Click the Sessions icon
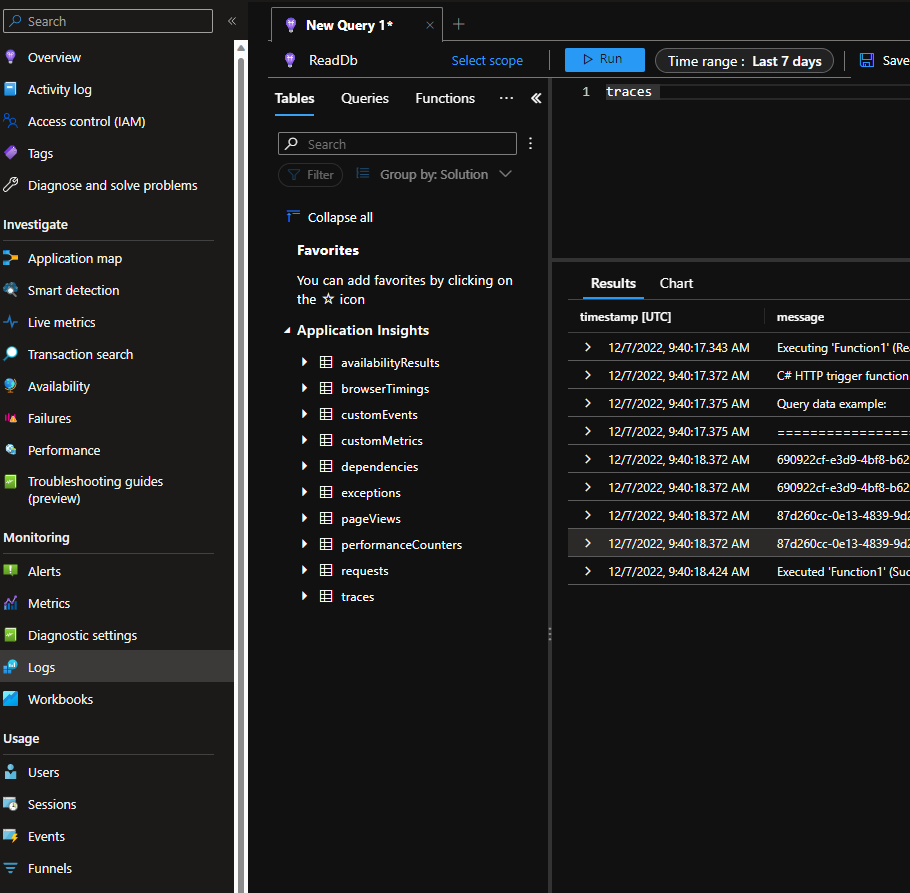The image size is (910, 893). (x=10, y=804)
